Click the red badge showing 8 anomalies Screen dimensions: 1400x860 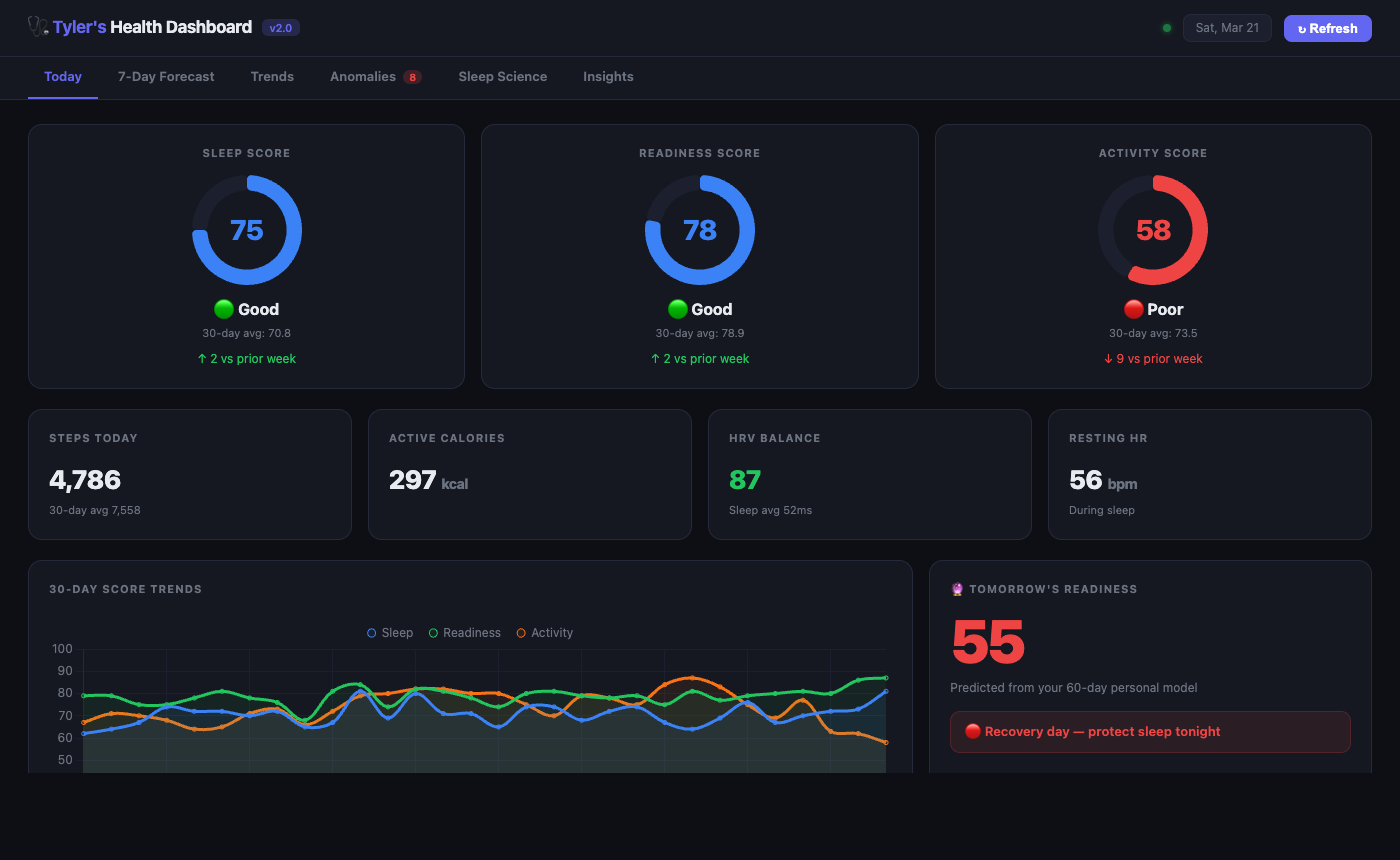click(411, 76)
